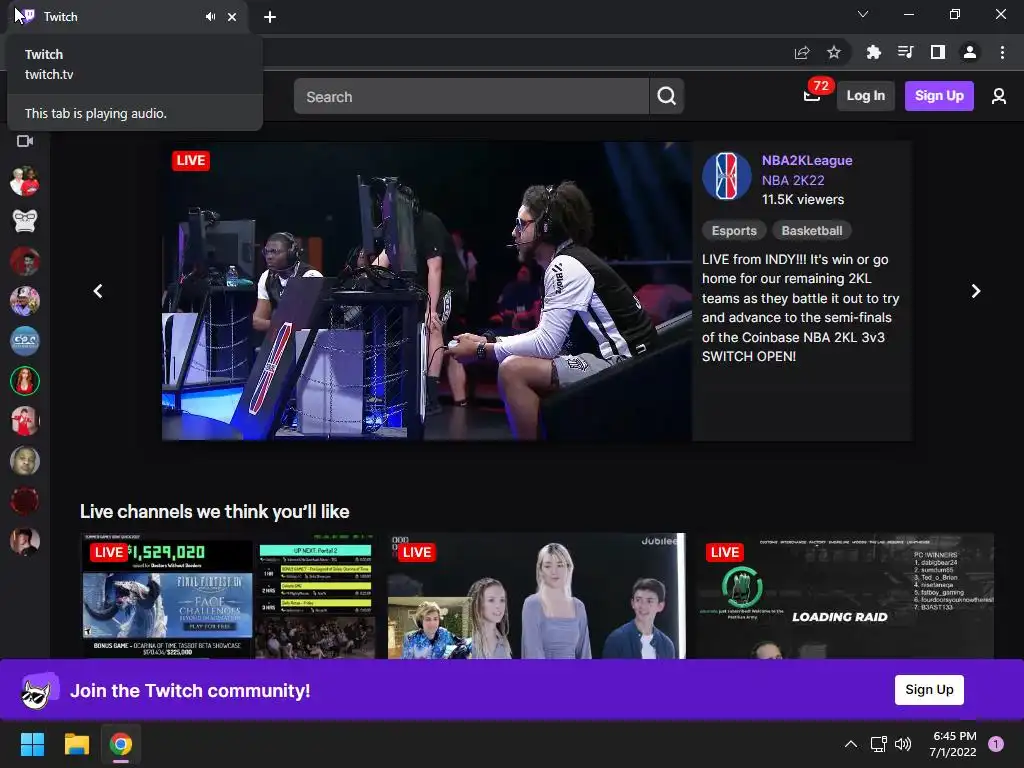Open the NBA 2K22 category link
Viewport: 1024px width, 768px height.
793,180
